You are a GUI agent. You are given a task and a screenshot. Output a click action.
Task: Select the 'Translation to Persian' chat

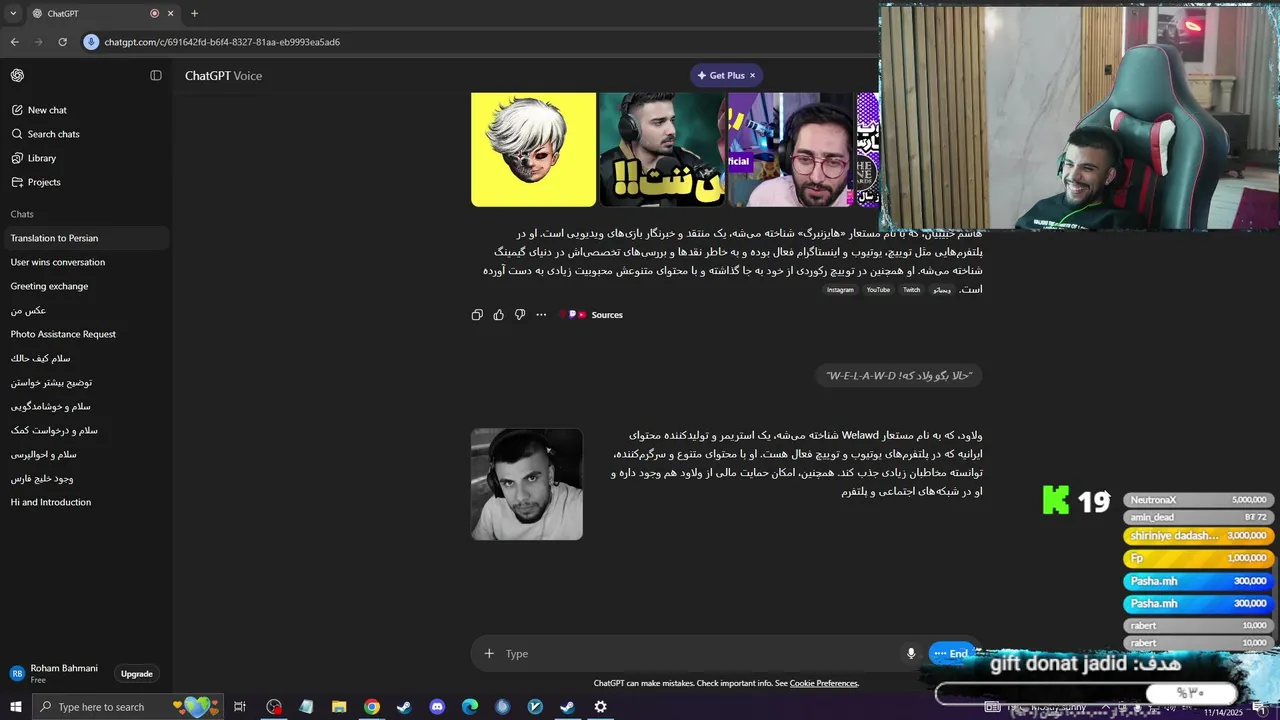85,238
